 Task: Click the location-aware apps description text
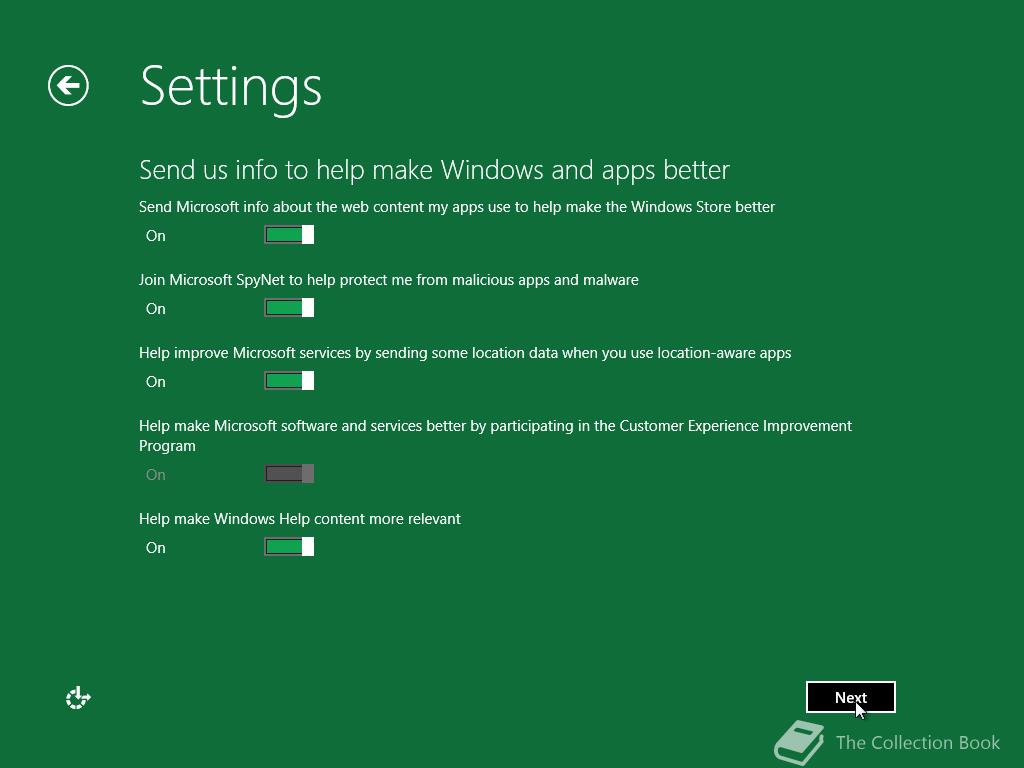point(465,353)
